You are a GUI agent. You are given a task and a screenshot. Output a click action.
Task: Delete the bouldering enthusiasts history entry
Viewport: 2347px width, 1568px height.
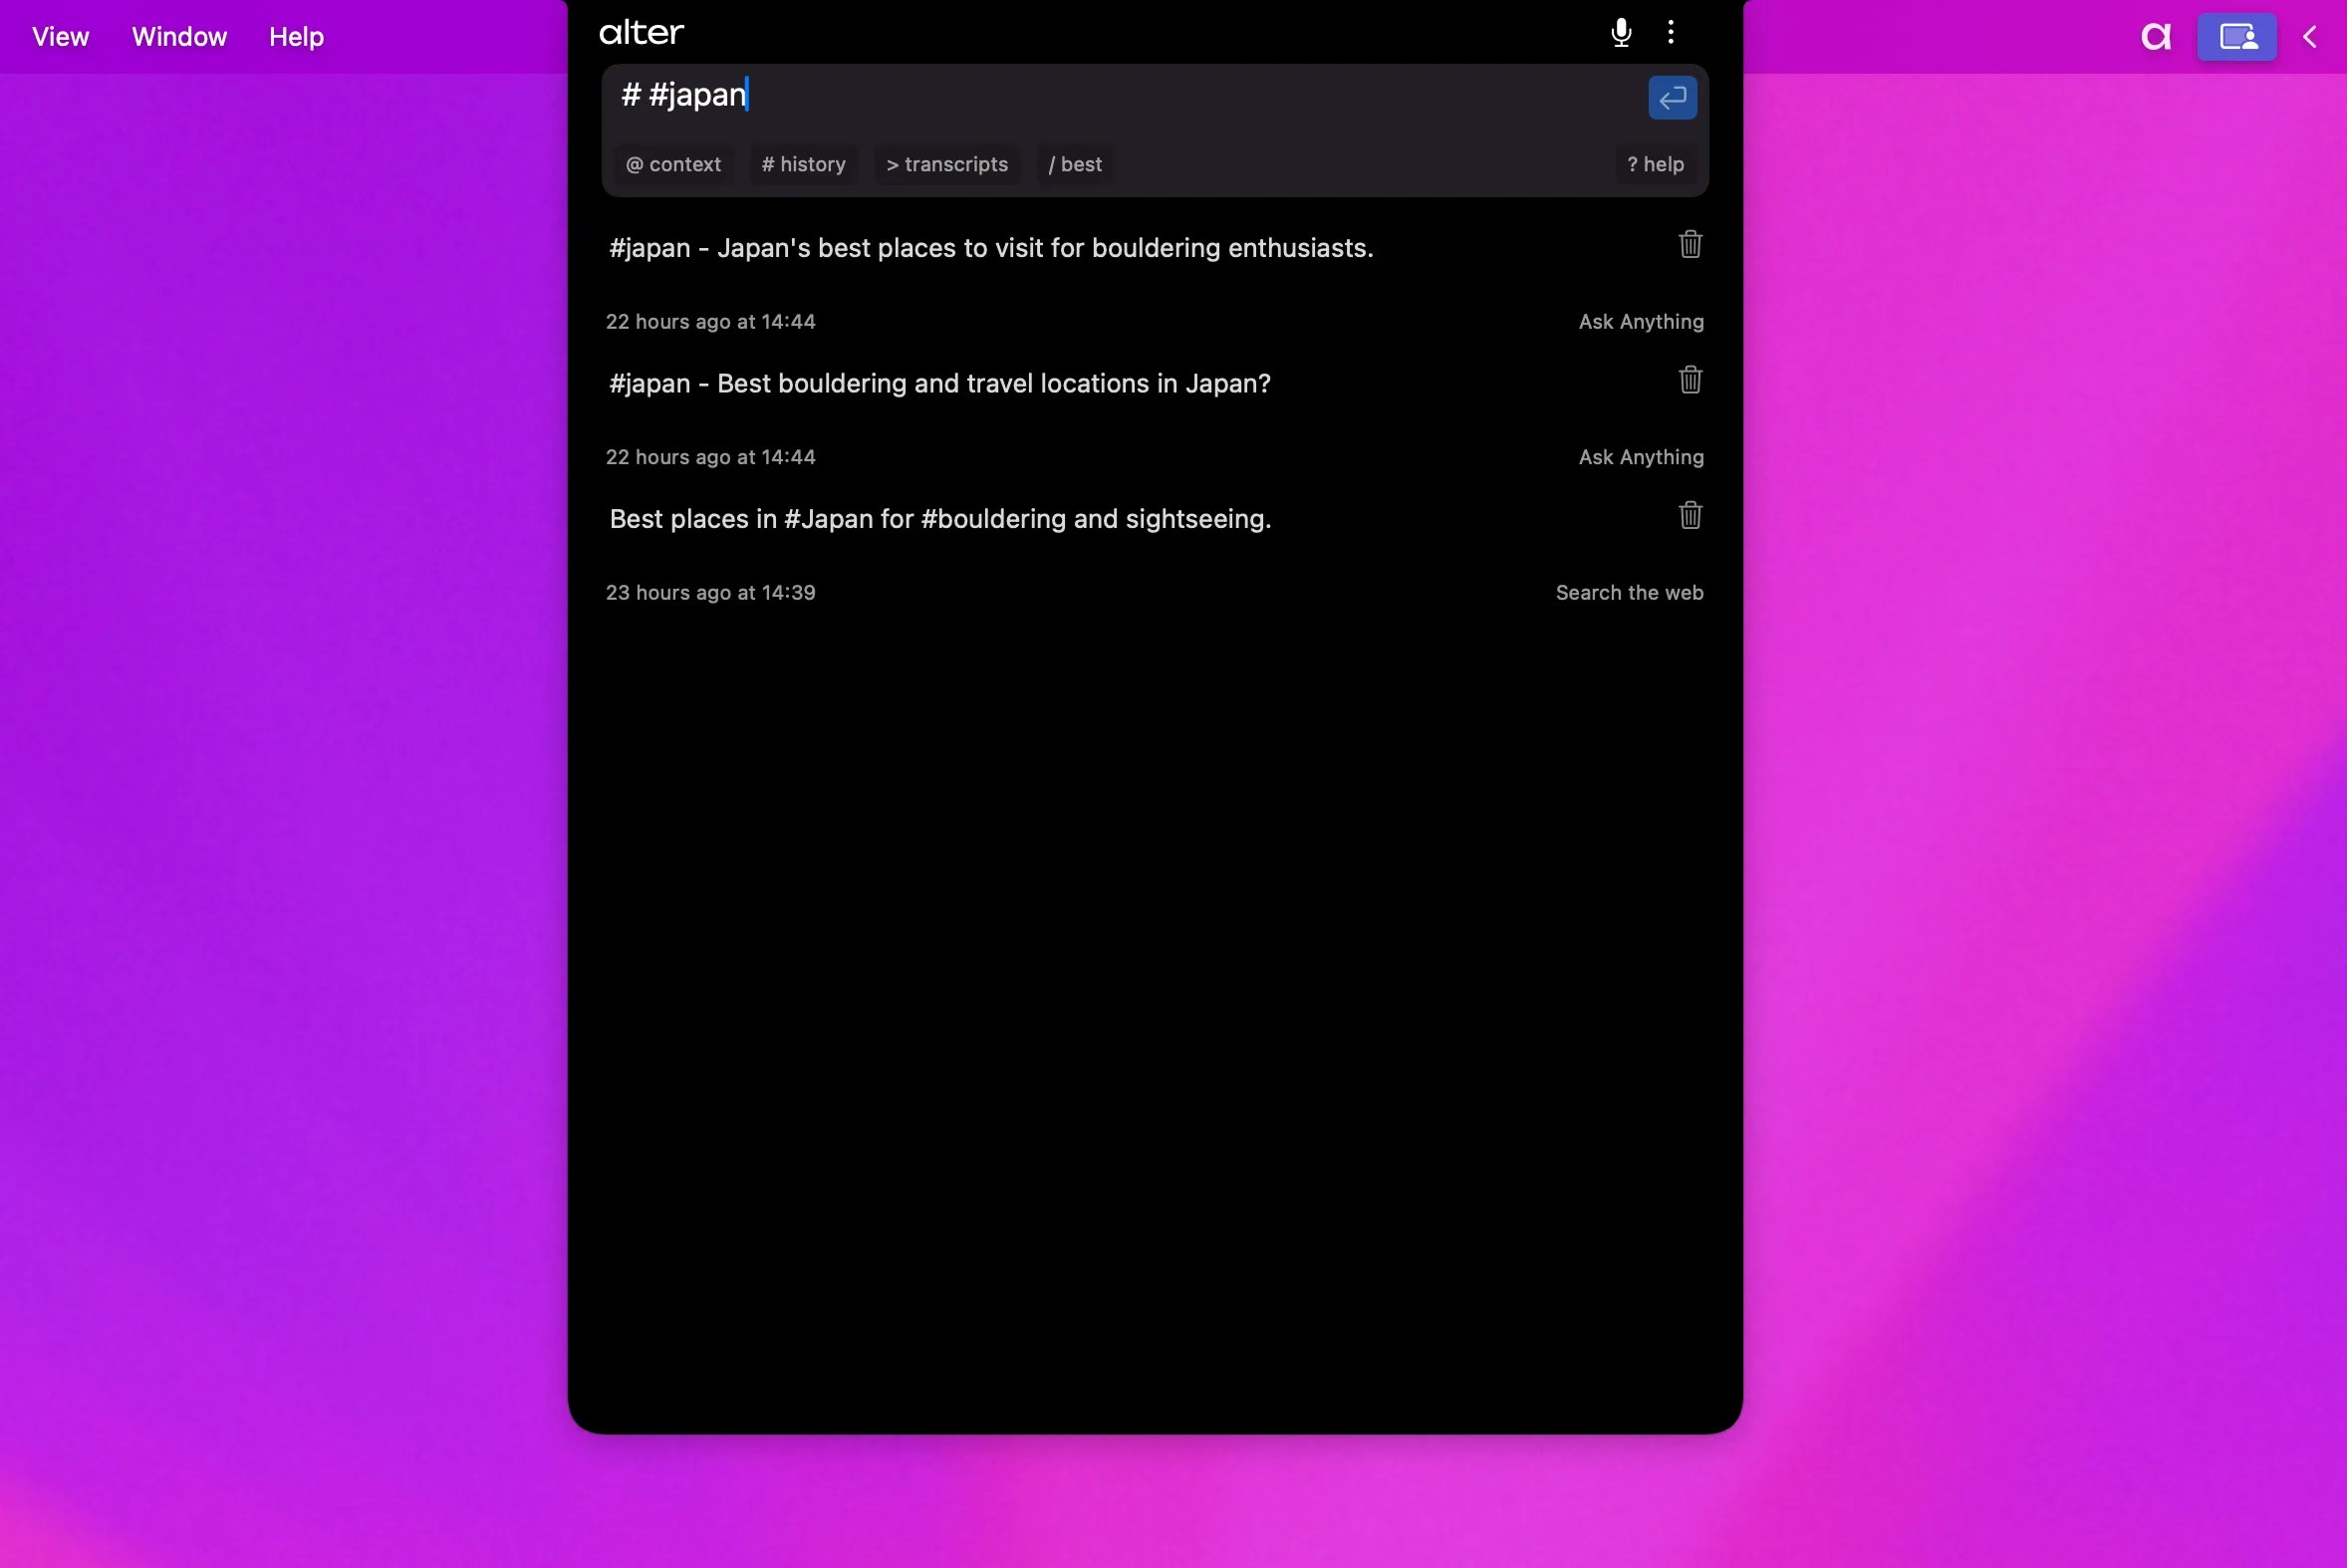point(1690,245)
